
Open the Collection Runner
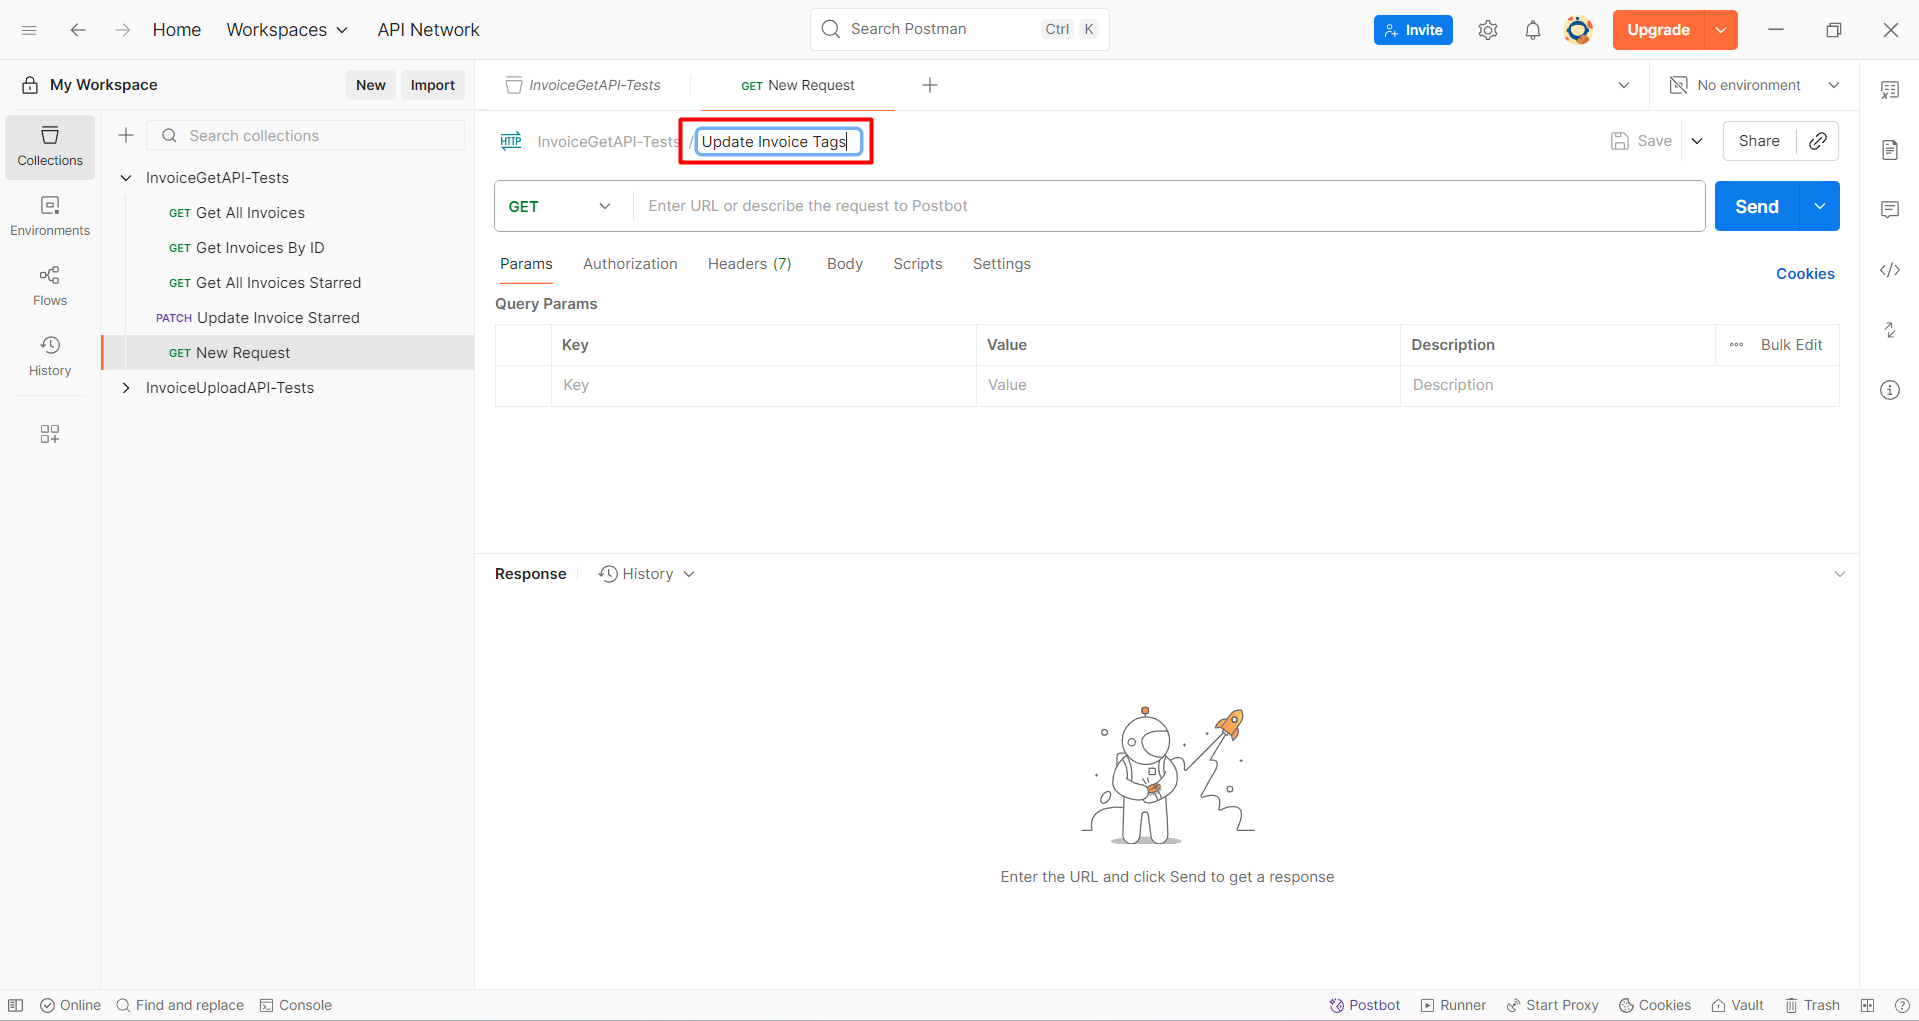1452,1005
